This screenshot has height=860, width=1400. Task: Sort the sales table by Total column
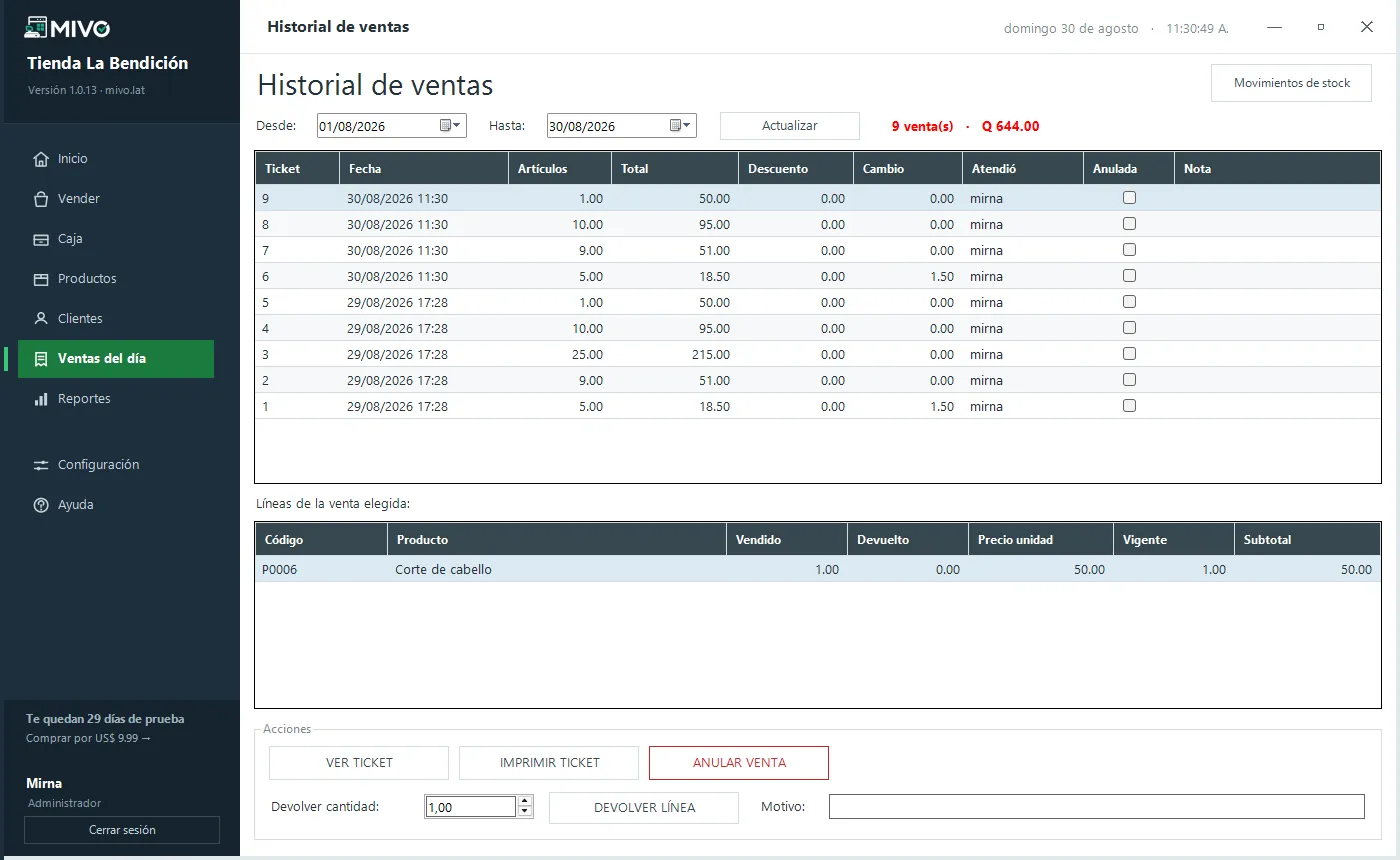(675, 169)
